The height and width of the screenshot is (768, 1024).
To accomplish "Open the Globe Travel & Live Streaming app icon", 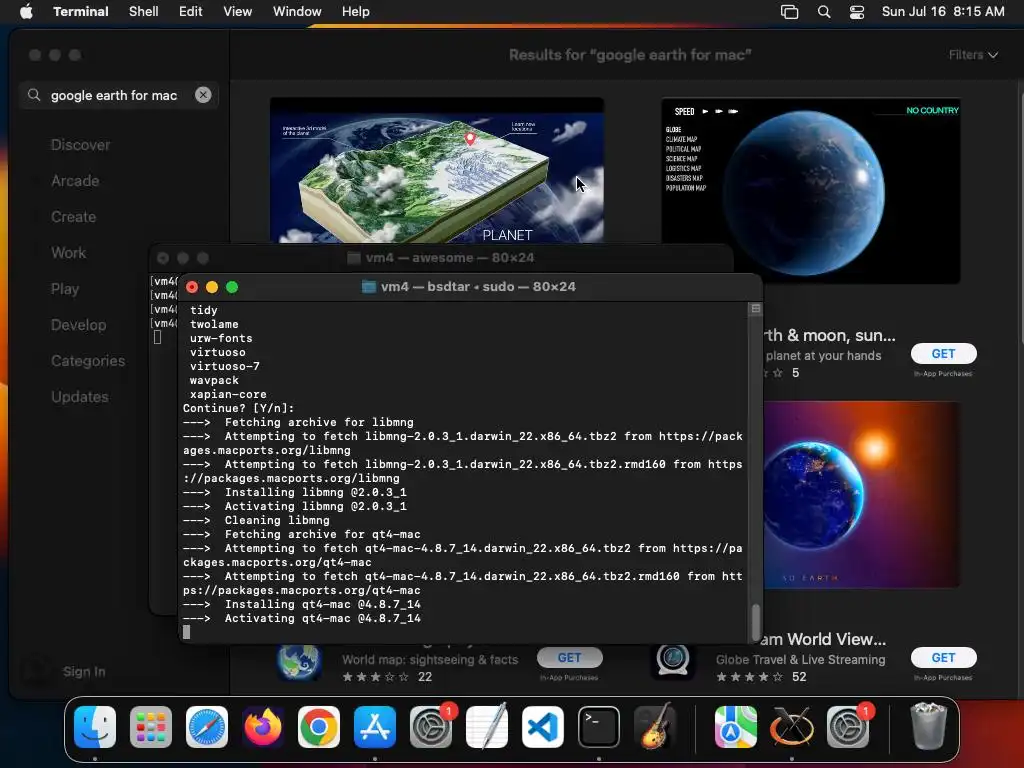I will 673,662.
